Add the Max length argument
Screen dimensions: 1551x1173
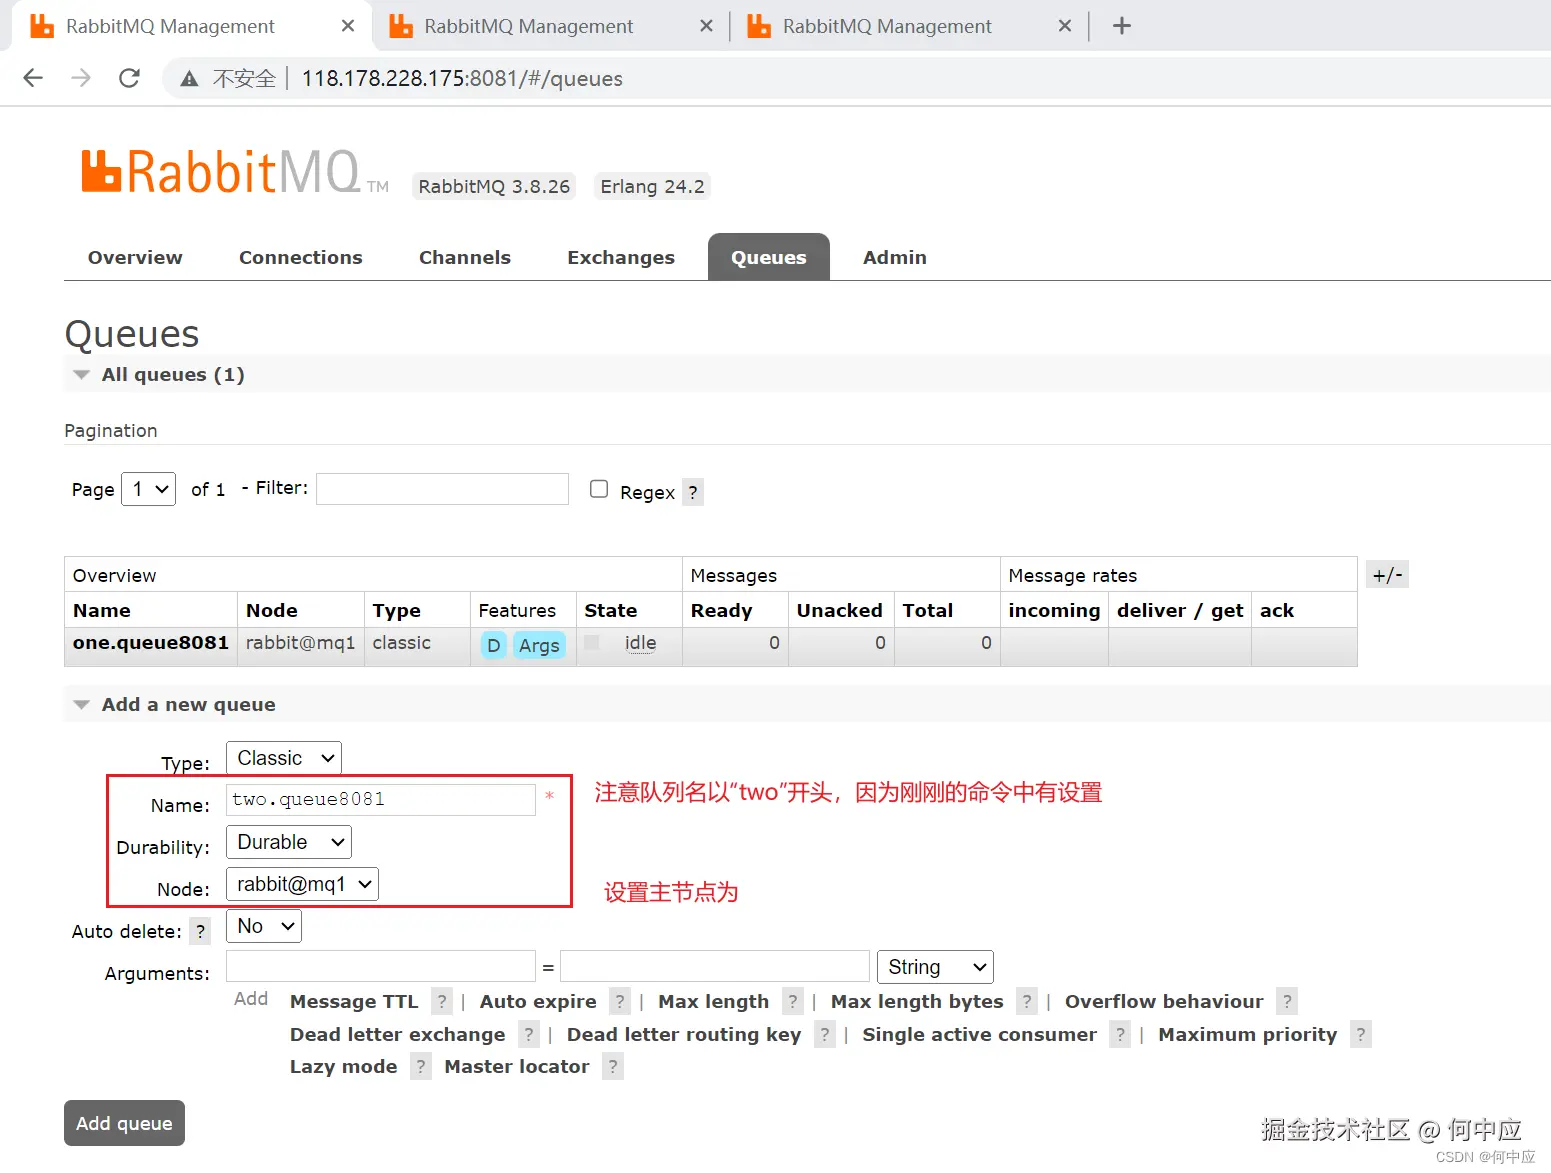click(714, 1001)
